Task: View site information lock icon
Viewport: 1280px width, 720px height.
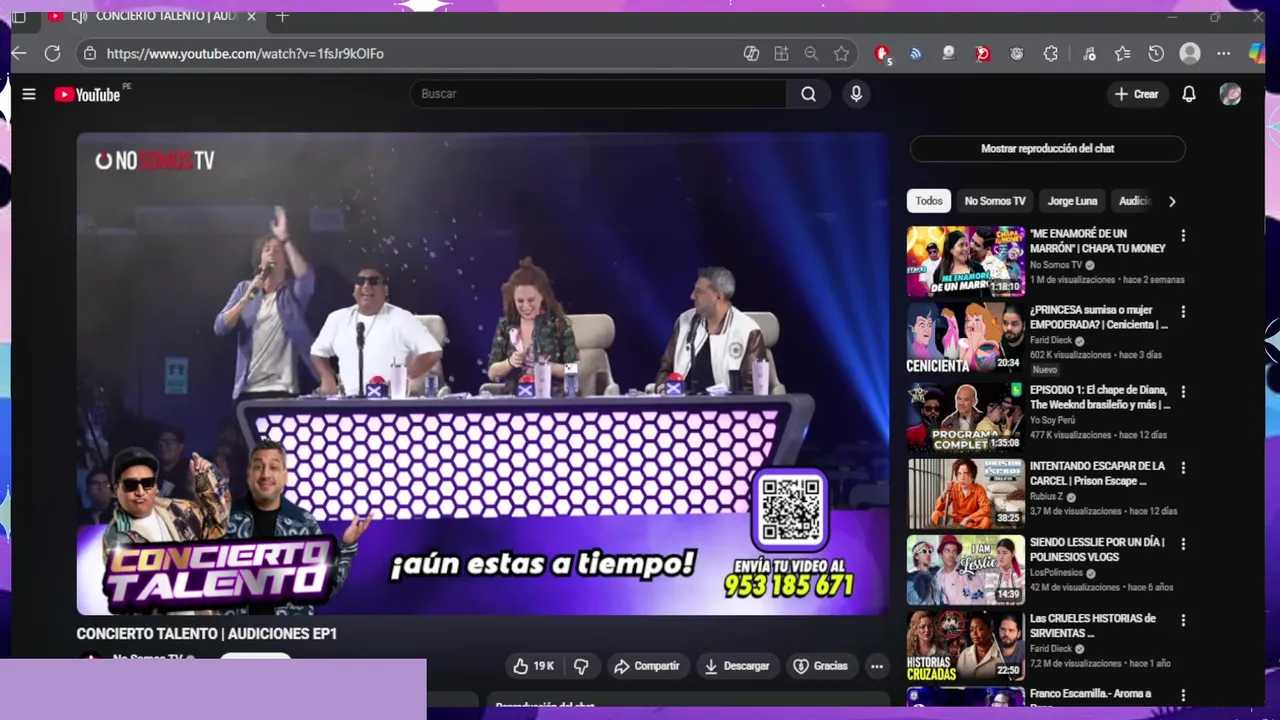Action: pyautogui.click(x=90, y=53)
